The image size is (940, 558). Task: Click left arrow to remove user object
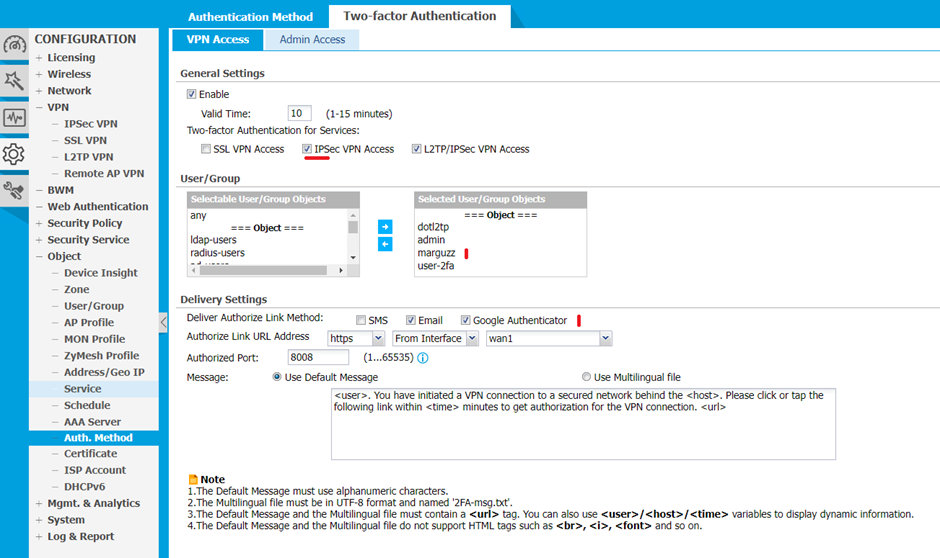(x=385, y=244)
